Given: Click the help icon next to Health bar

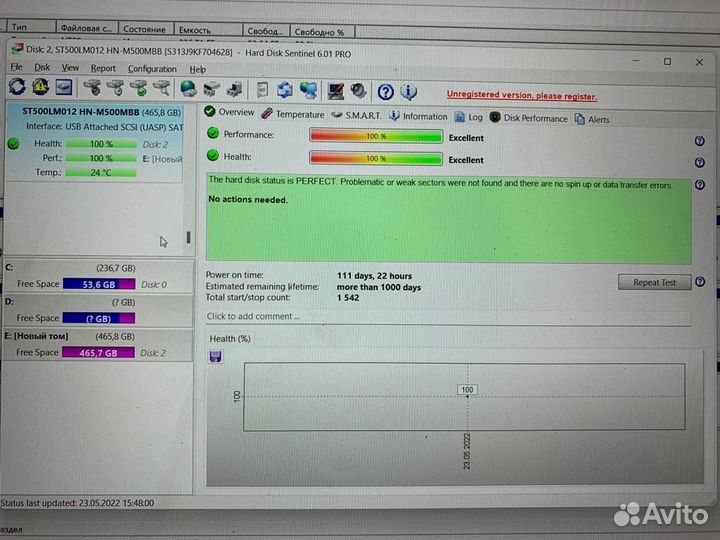Looking at the screenshot, I should 699,160.
